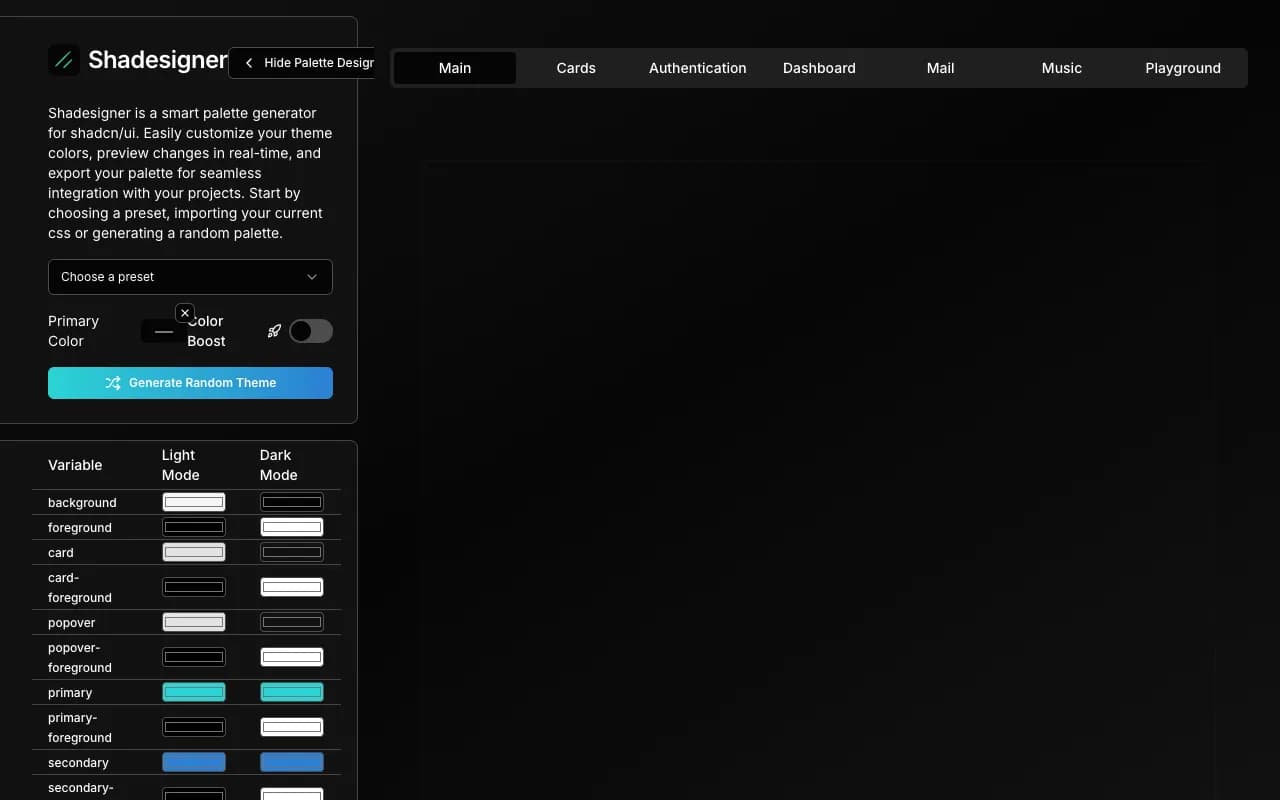Click the left chevron on Hide Palette Designer
1280x800 pixels.
(248, 62)
